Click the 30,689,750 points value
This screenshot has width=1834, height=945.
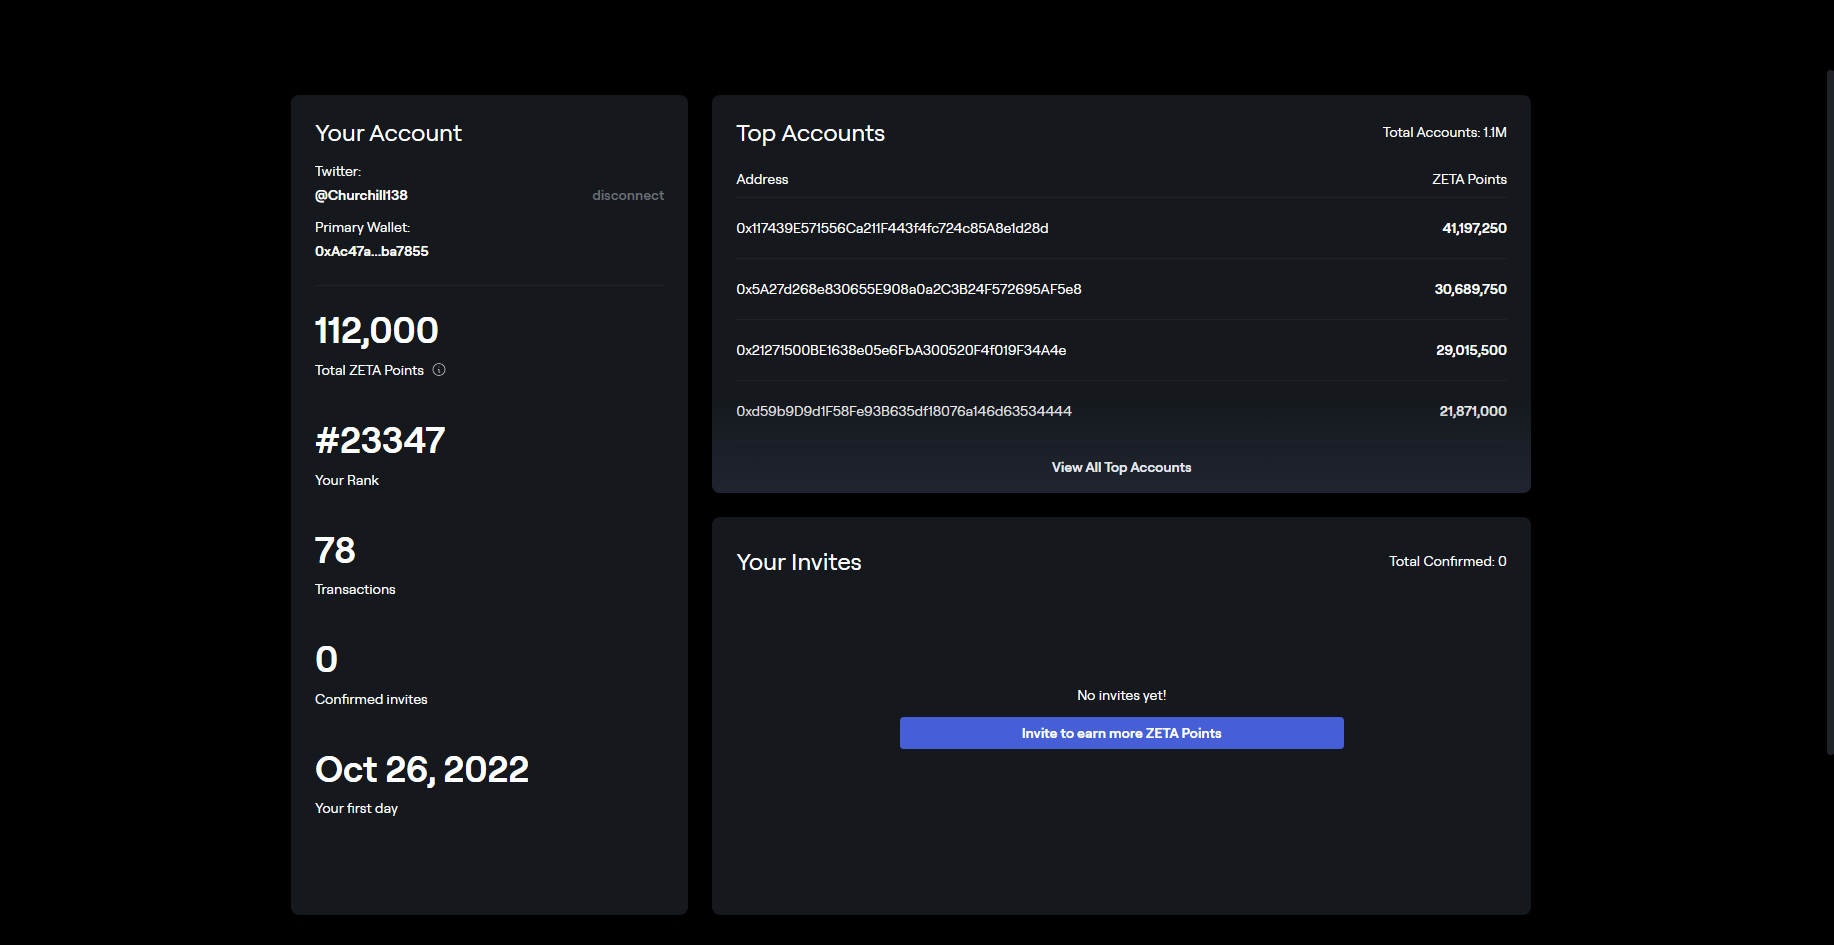point(1470,289)
